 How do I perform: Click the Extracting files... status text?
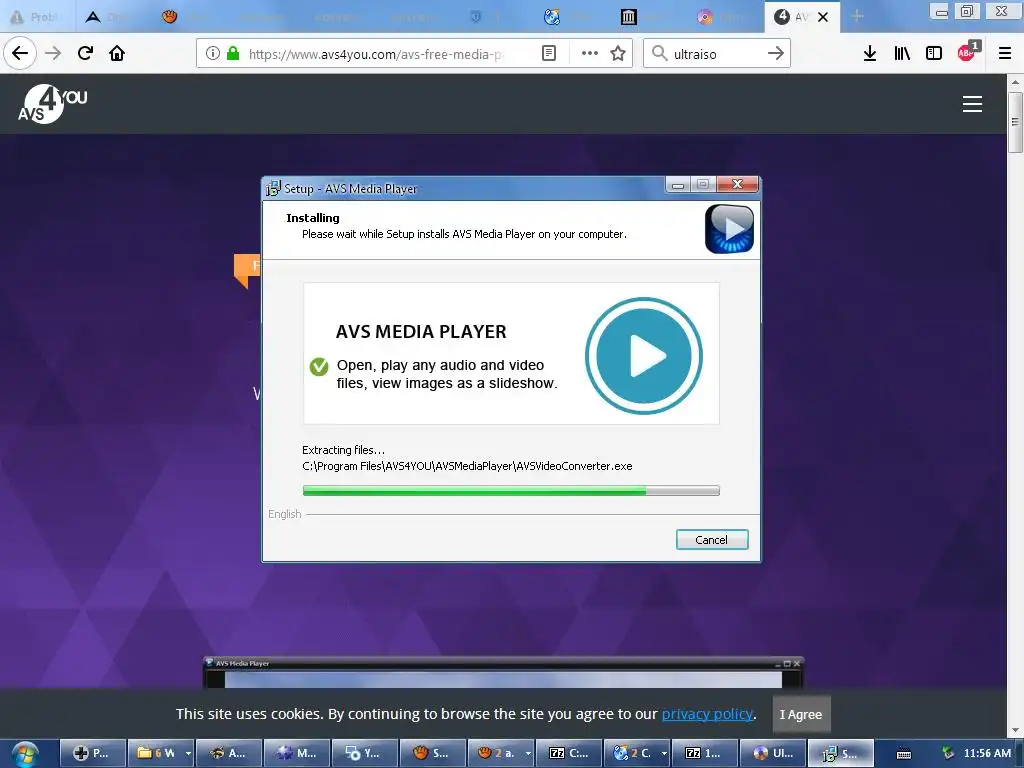tap(344, 450)
